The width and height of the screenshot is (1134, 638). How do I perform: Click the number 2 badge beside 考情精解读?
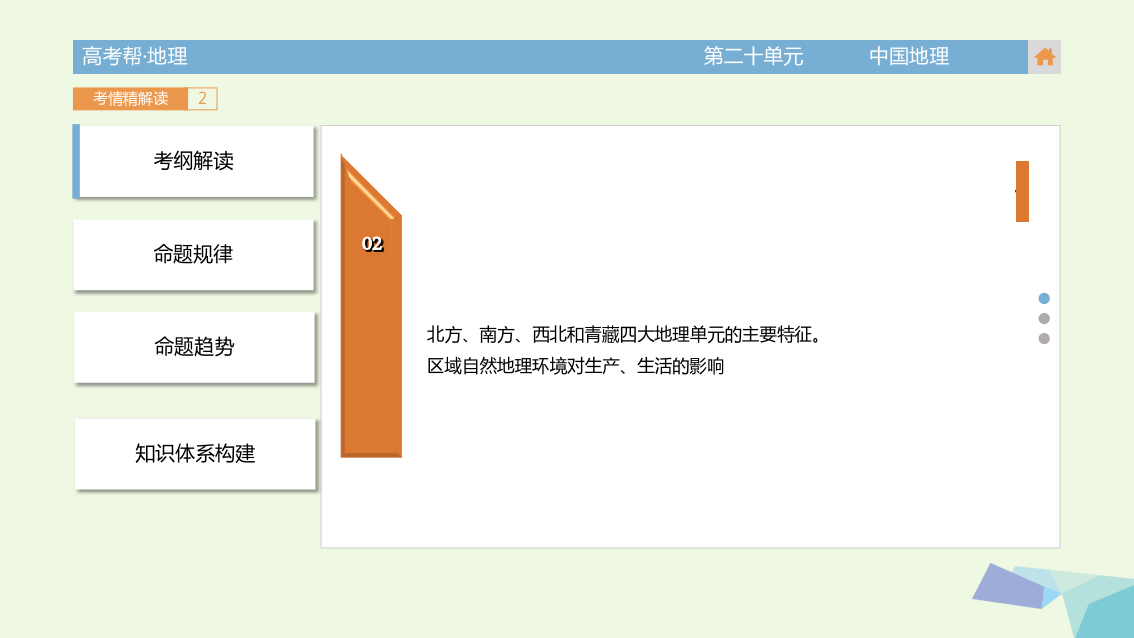(x=202, y=98)
